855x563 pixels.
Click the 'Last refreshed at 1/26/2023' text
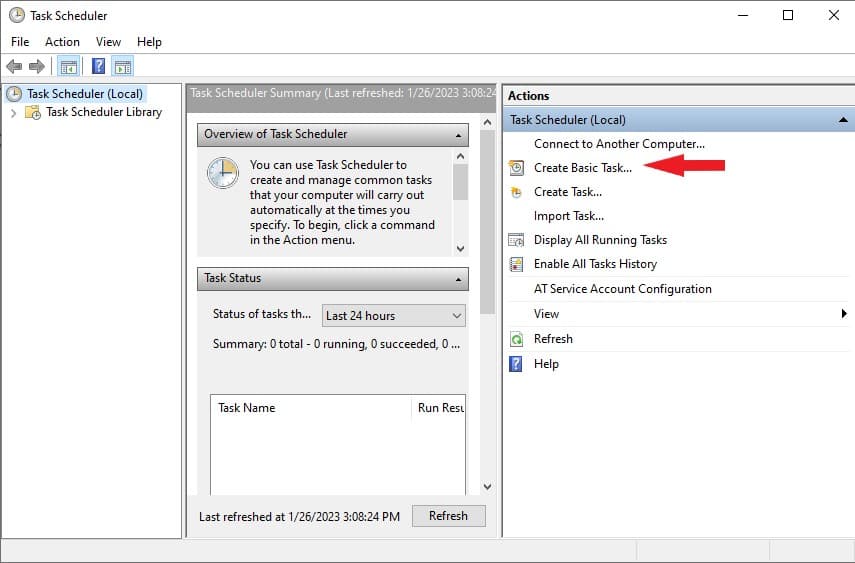[299, 517]
